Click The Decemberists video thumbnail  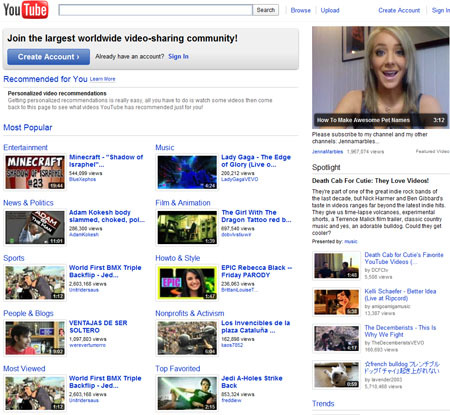[x=336, y=339]
